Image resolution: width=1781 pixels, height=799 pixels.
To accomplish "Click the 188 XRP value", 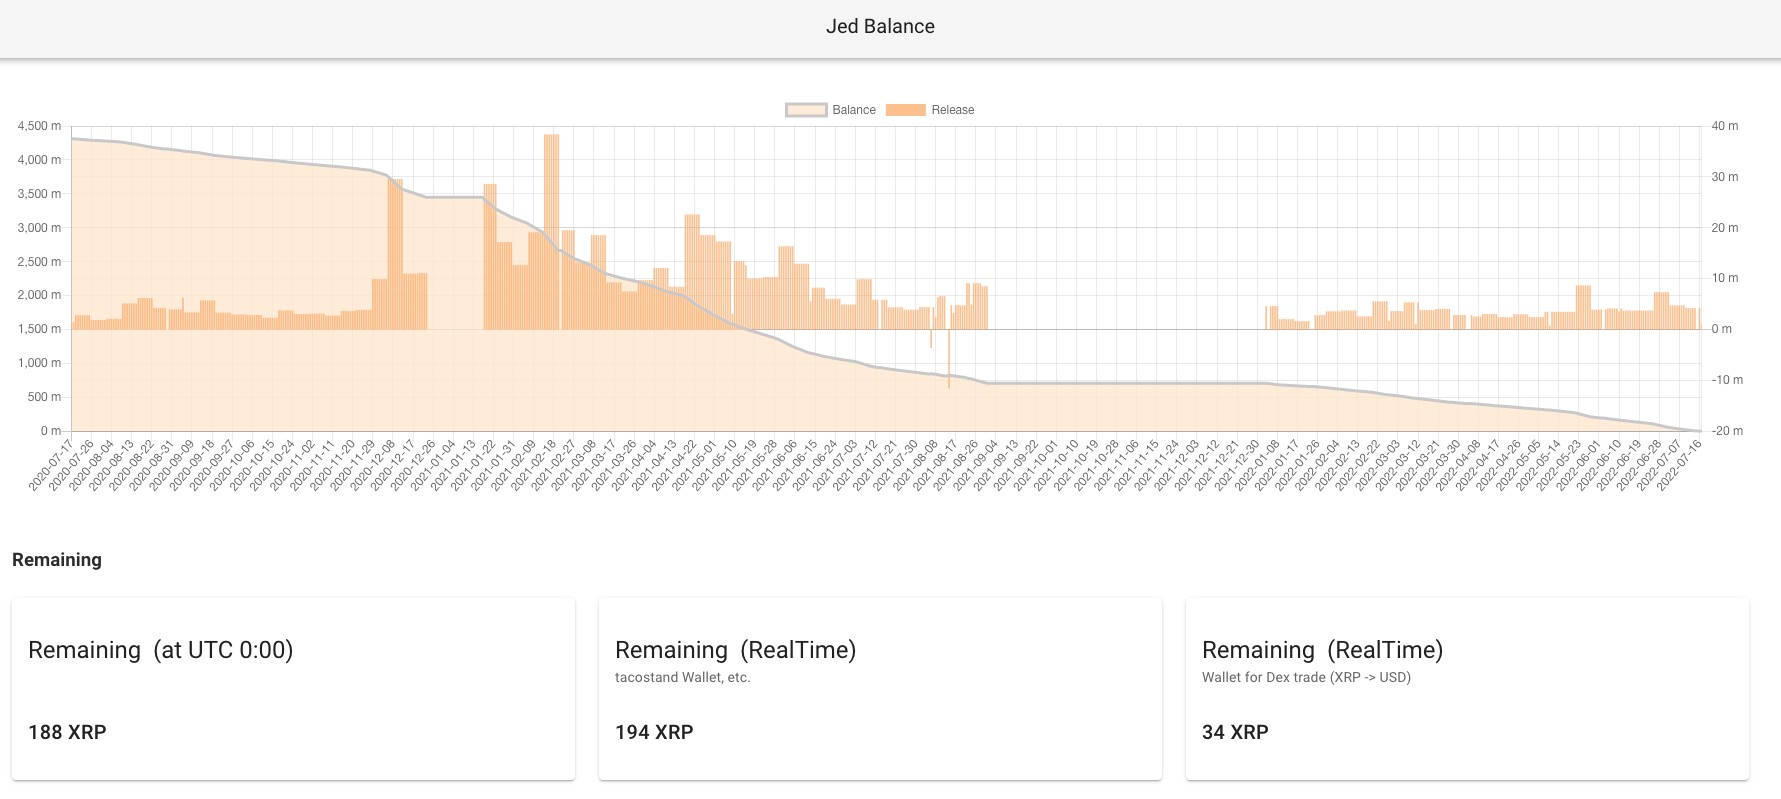I will coord(67,732).
